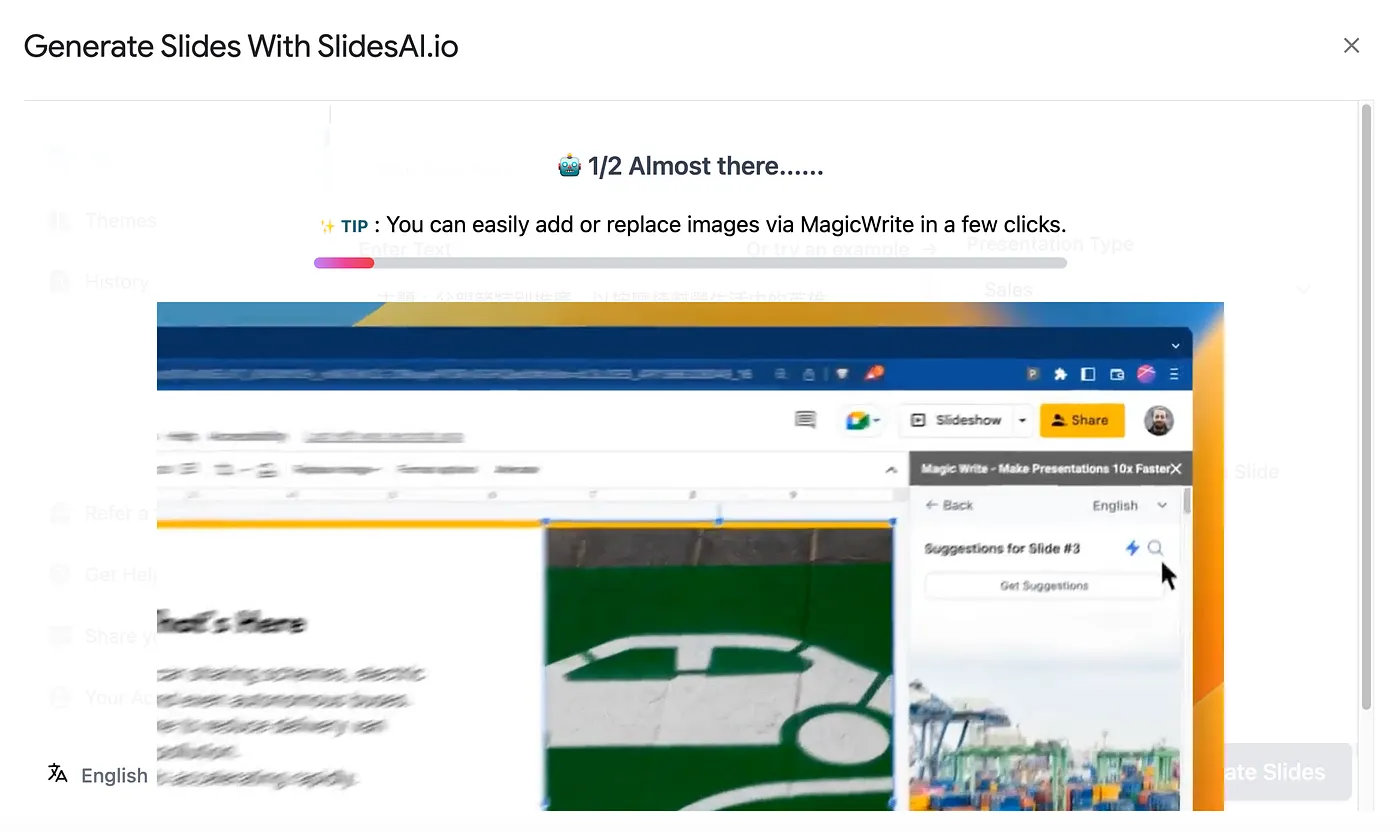Click the "1/2 Almost there......" status text
Screen dimensions: 1400x832
click(x=706, y=167)
